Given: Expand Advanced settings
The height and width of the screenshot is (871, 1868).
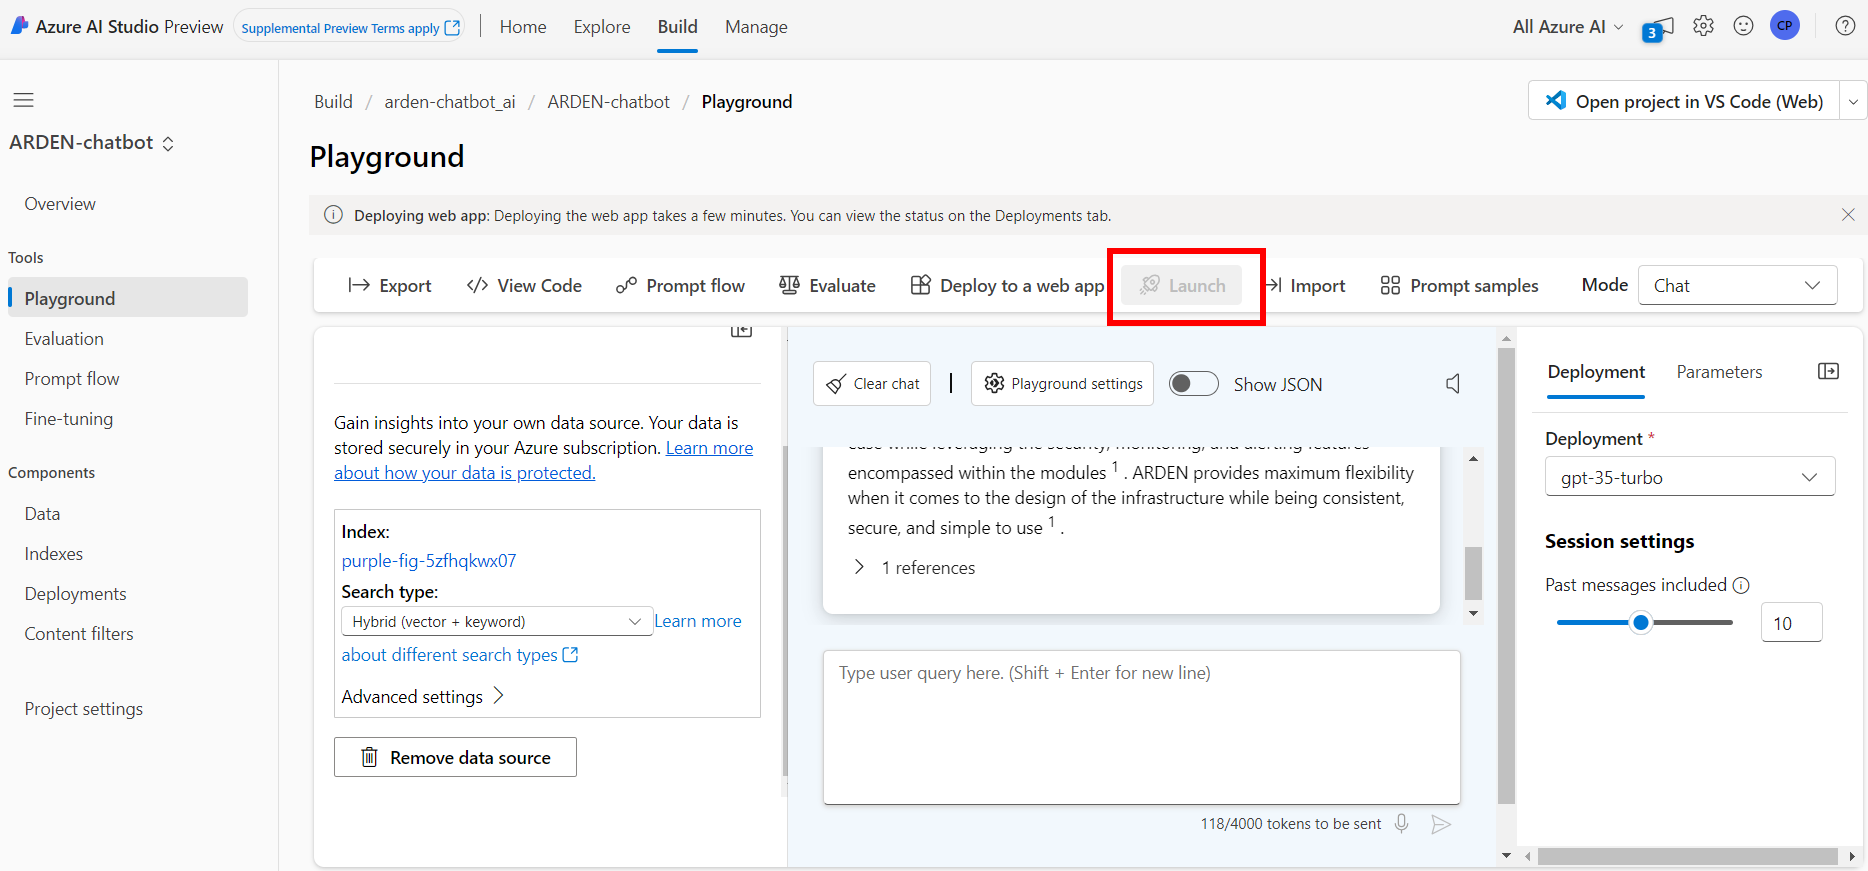Looking at the screenshot, I should [423, 696].
